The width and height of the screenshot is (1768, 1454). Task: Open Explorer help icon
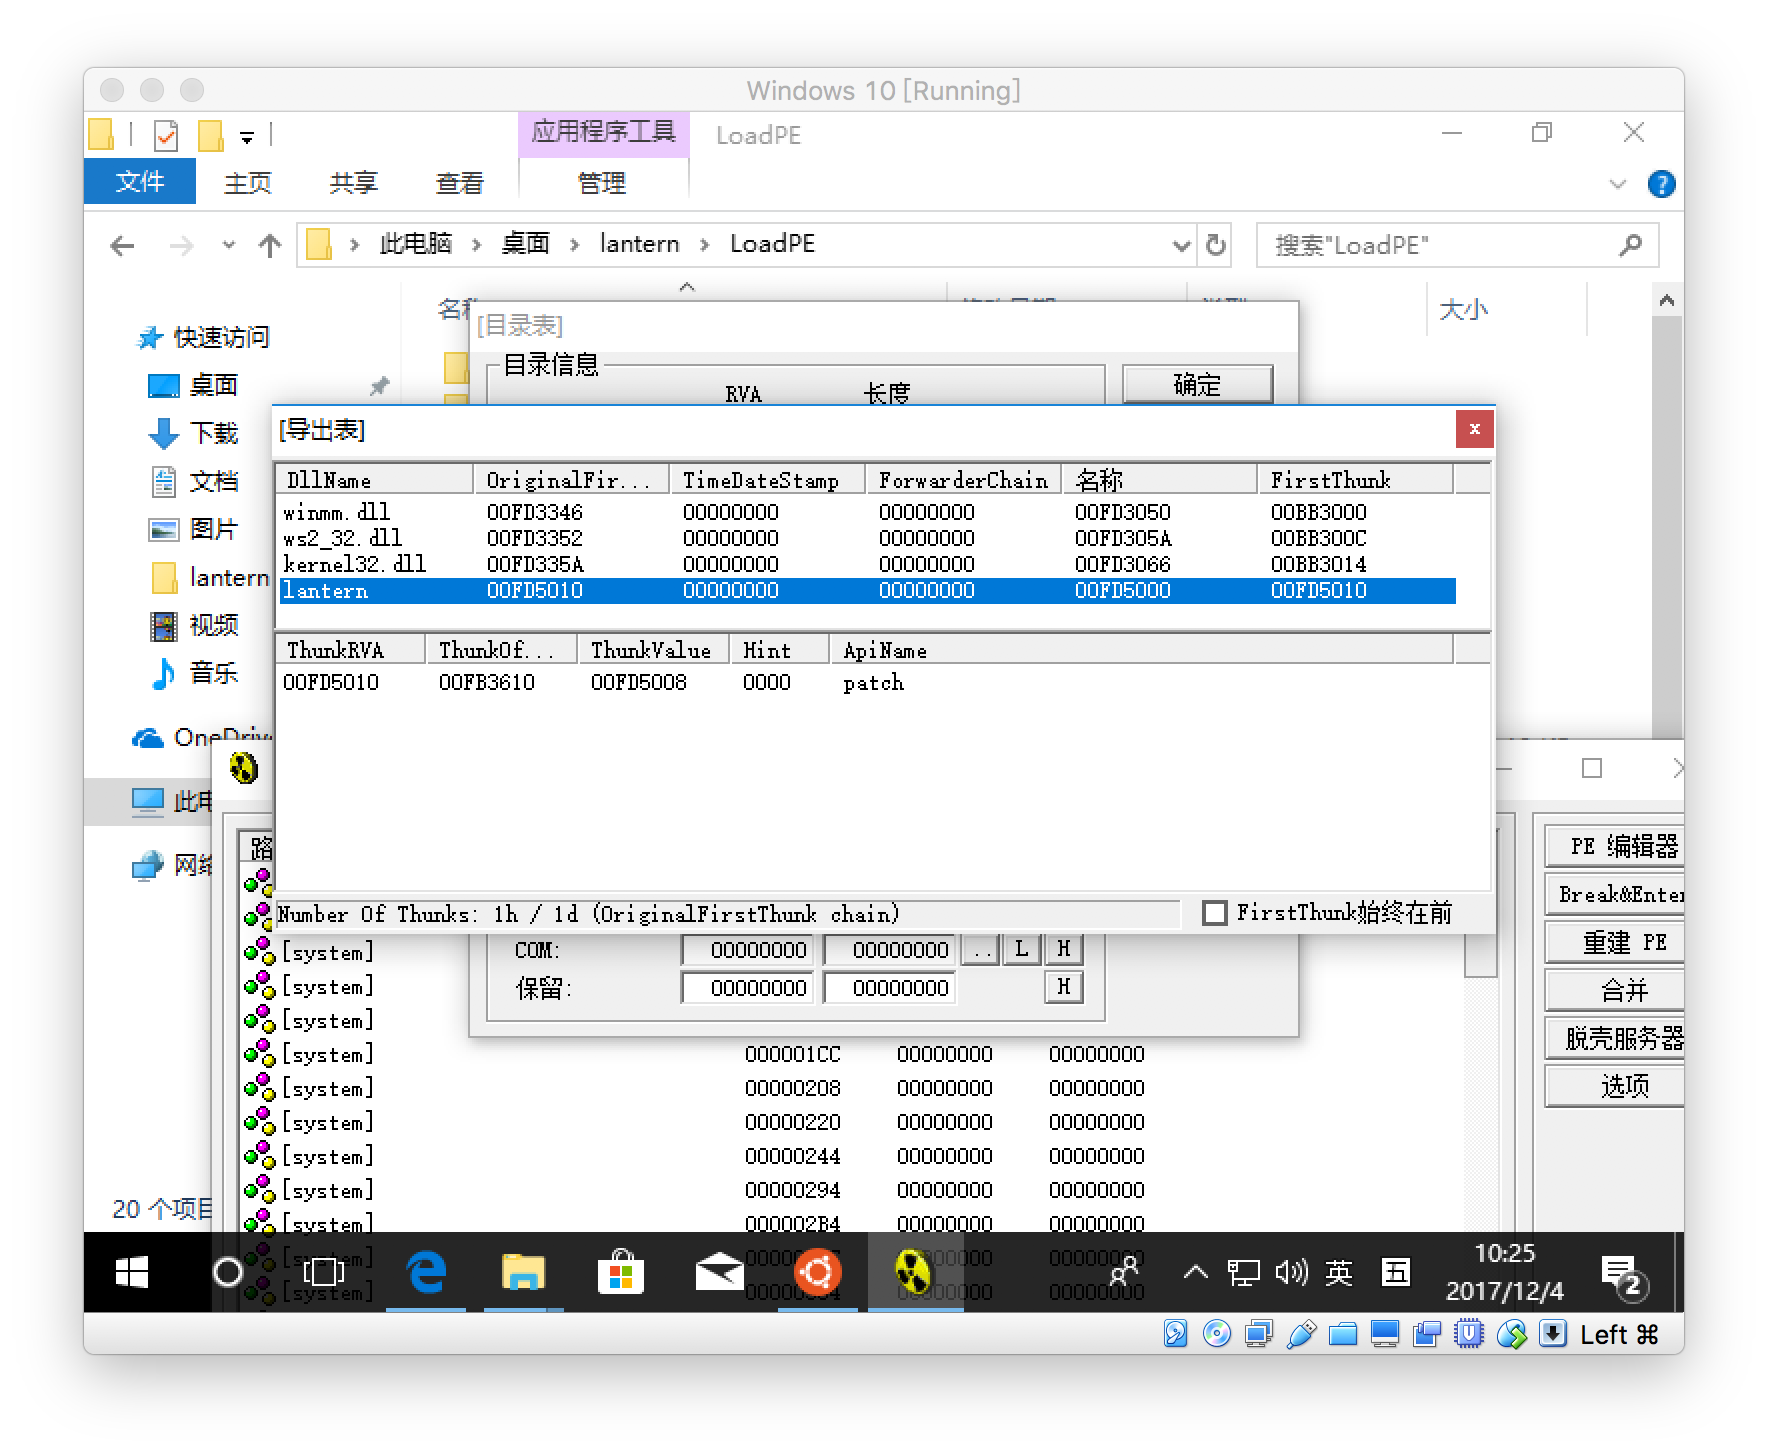pyautogui.click(x=1662, y=184)
